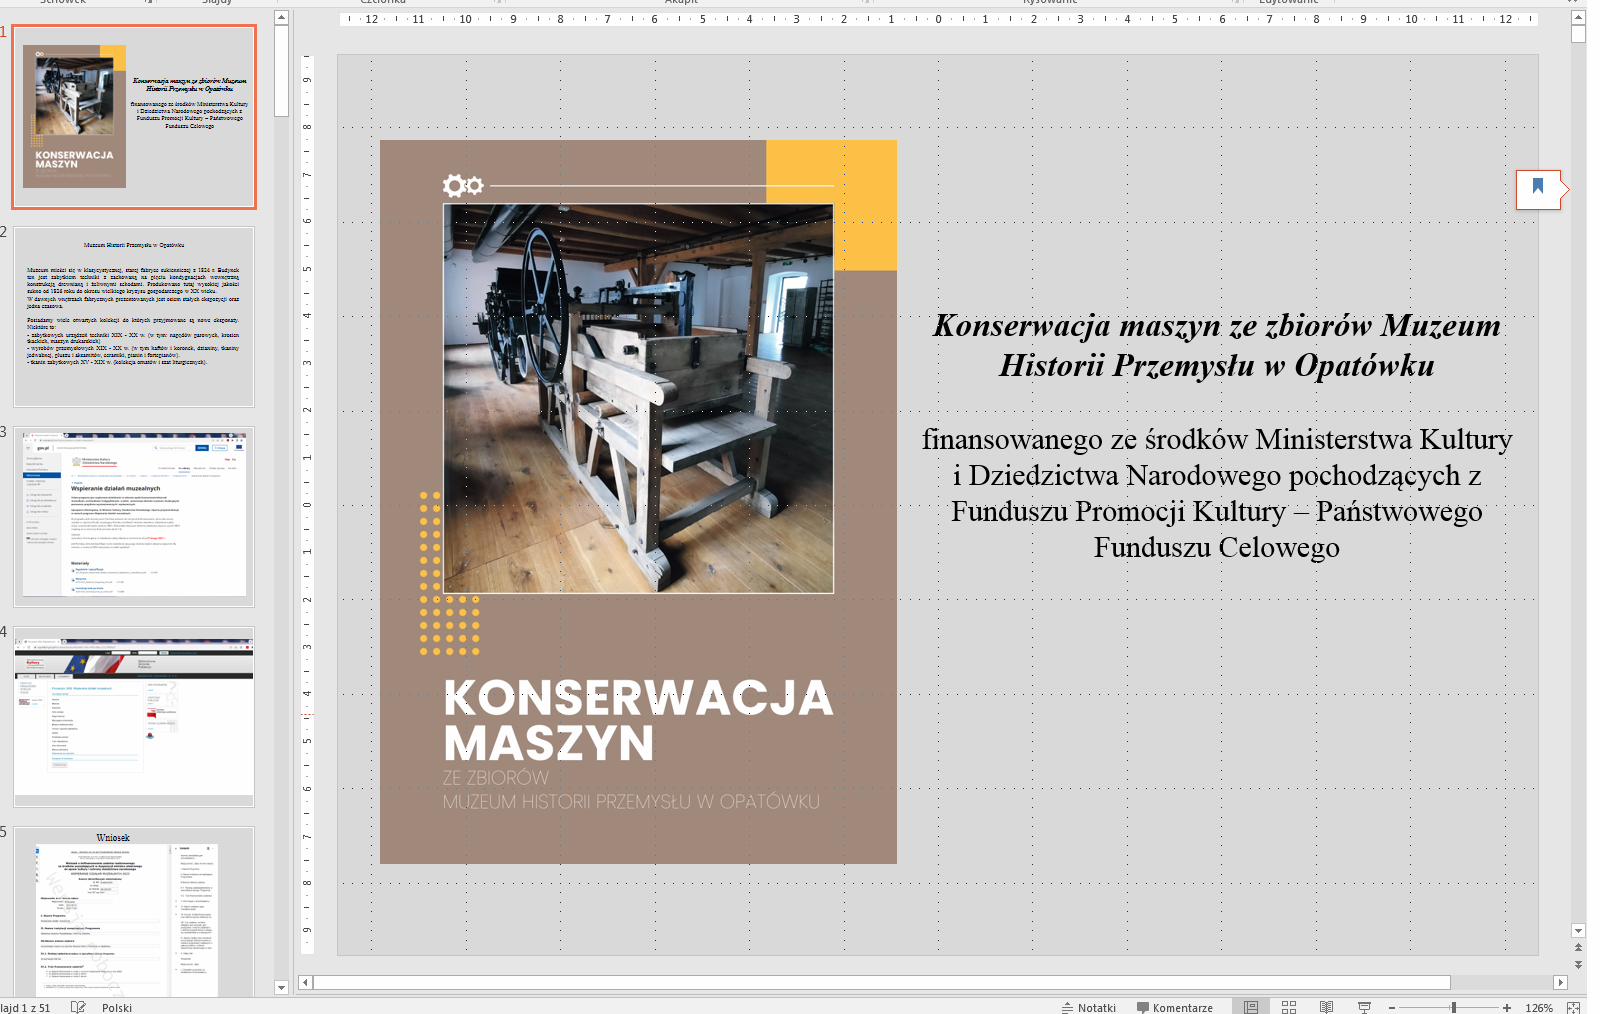Click the zoom slider handle
This screenshot has height=1014, width=1600.
[x=1453, y=1007]
